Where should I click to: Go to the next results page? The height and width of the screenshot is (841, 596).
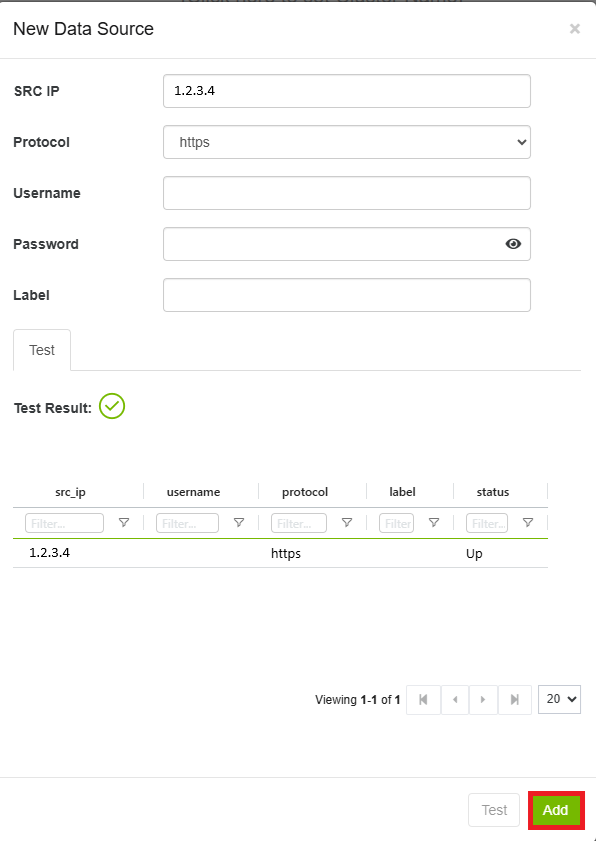point(483,699)
